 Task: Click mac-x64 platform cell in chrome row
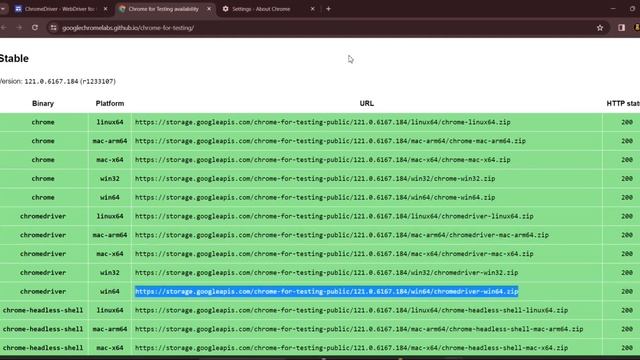(x=110, y=160)
